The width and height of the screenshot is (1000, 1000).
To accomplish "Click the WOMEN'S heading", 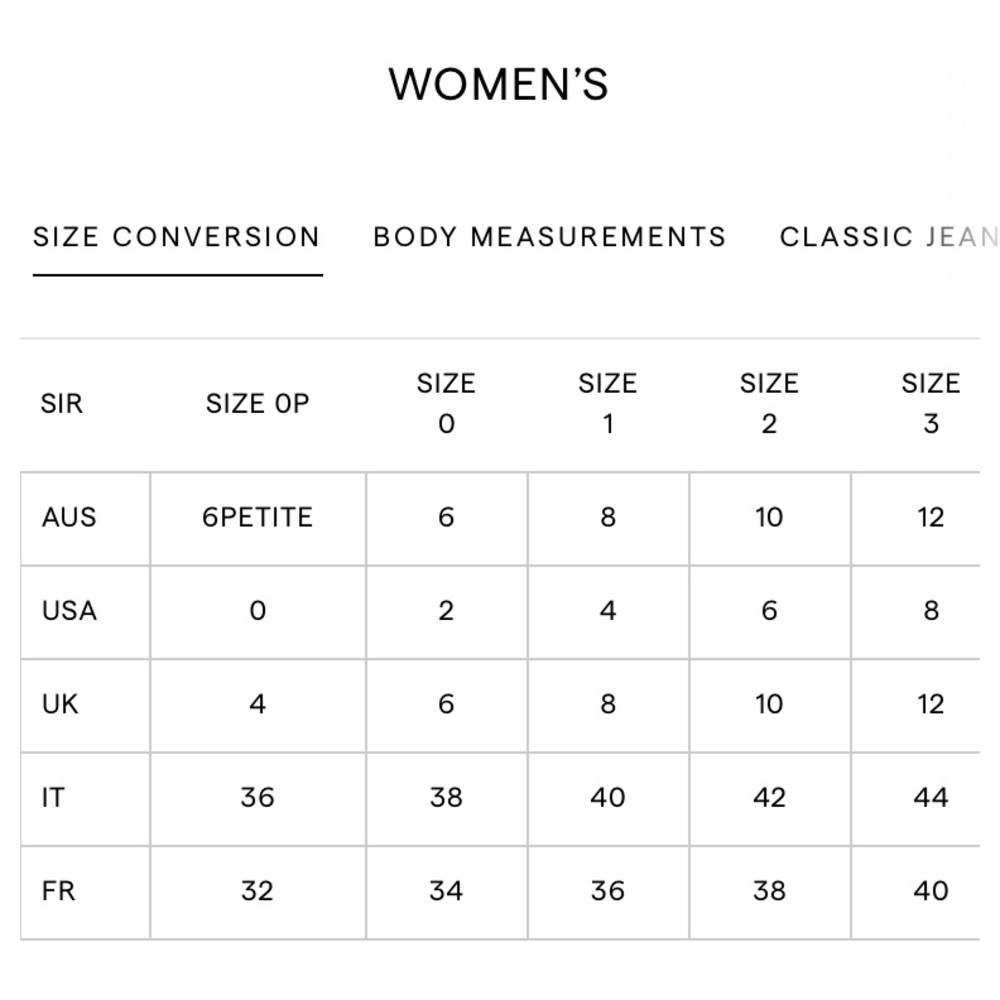I will click(x=499, y=84).
